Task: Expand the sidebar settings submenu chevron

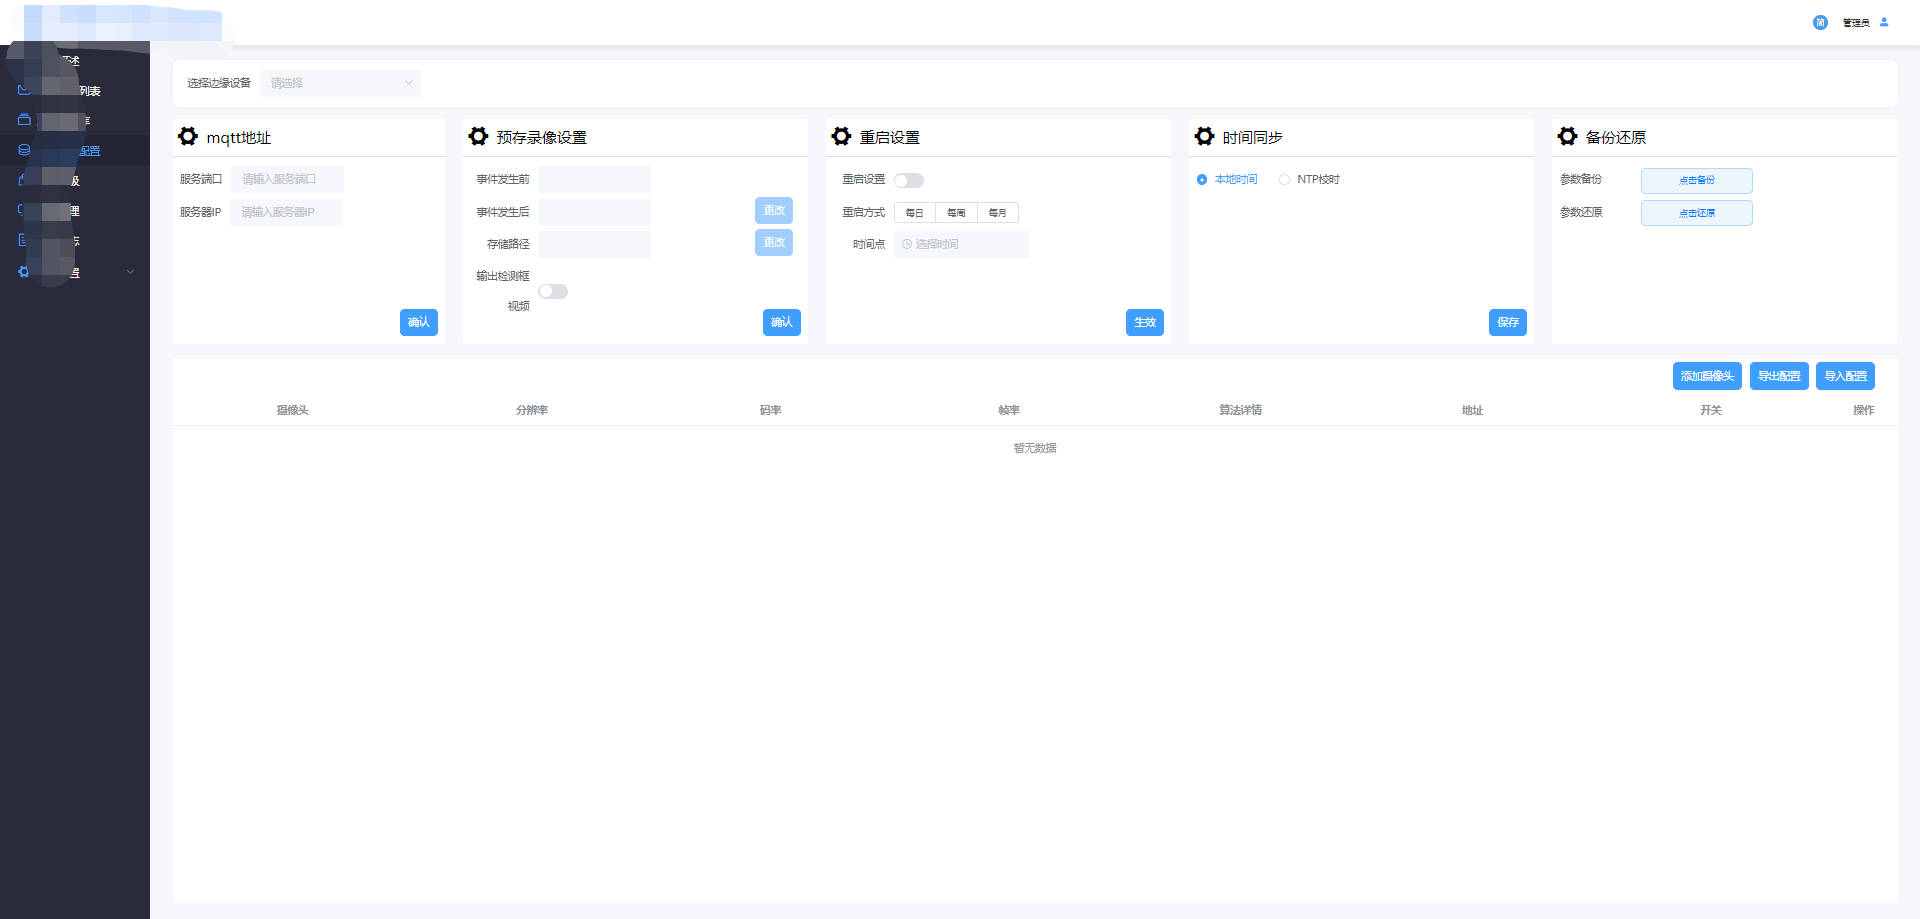Action: [130, 271]
